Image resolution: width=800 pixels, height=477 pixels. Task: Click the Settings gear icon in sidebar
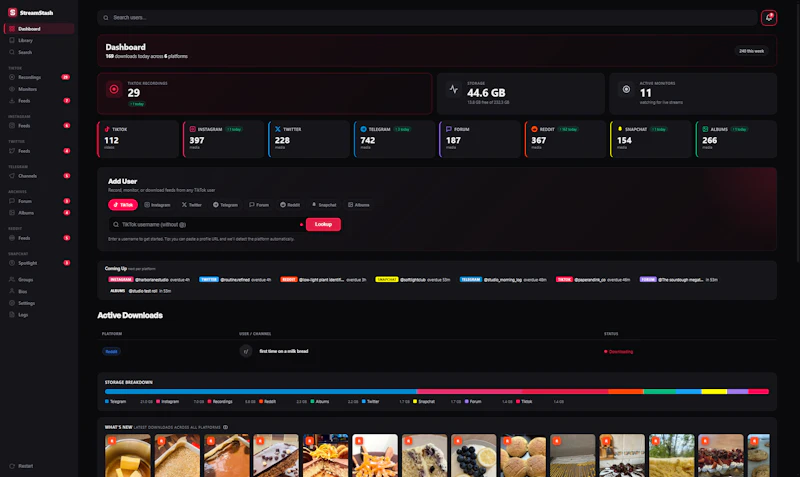click(12, 303)
